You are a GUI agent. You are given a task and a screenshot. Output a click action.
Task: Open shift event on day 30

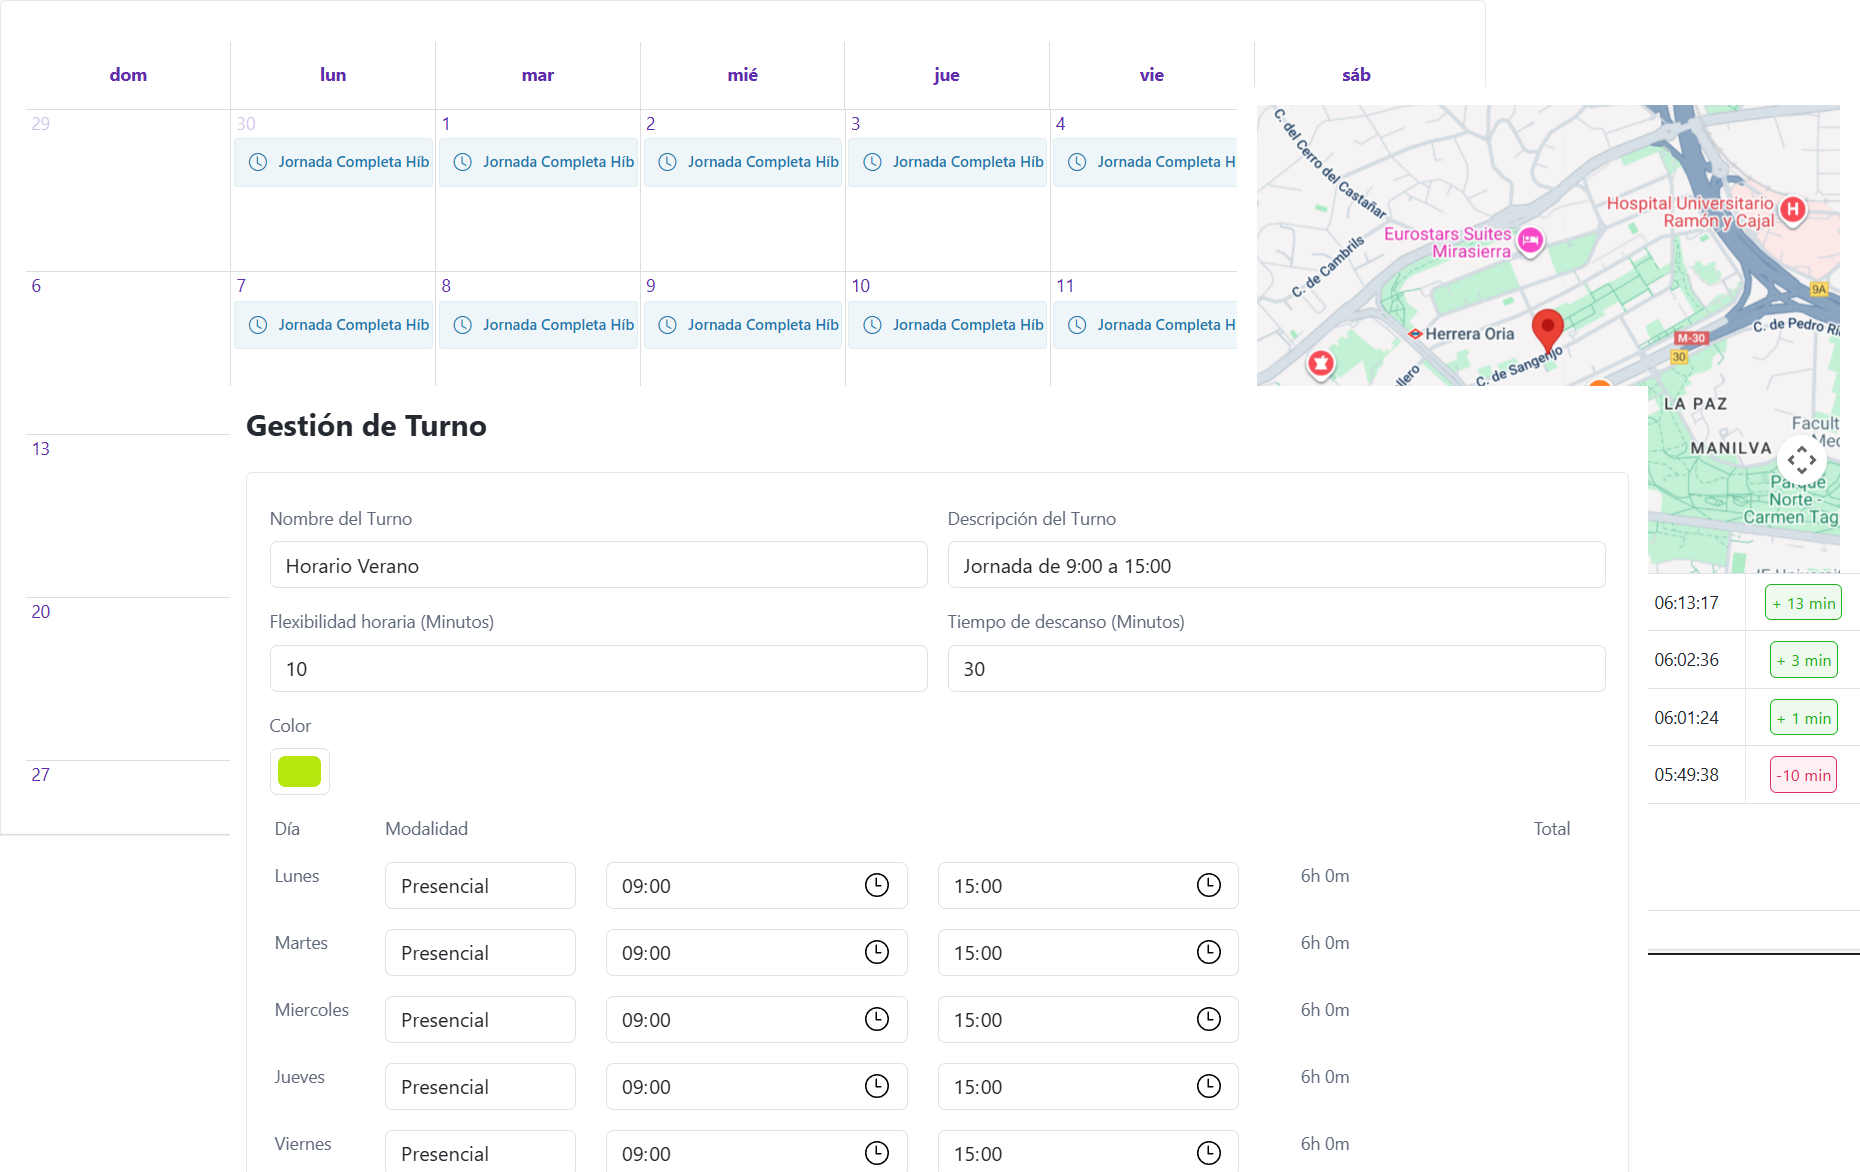pyautogui.click(x=333, y=162)
